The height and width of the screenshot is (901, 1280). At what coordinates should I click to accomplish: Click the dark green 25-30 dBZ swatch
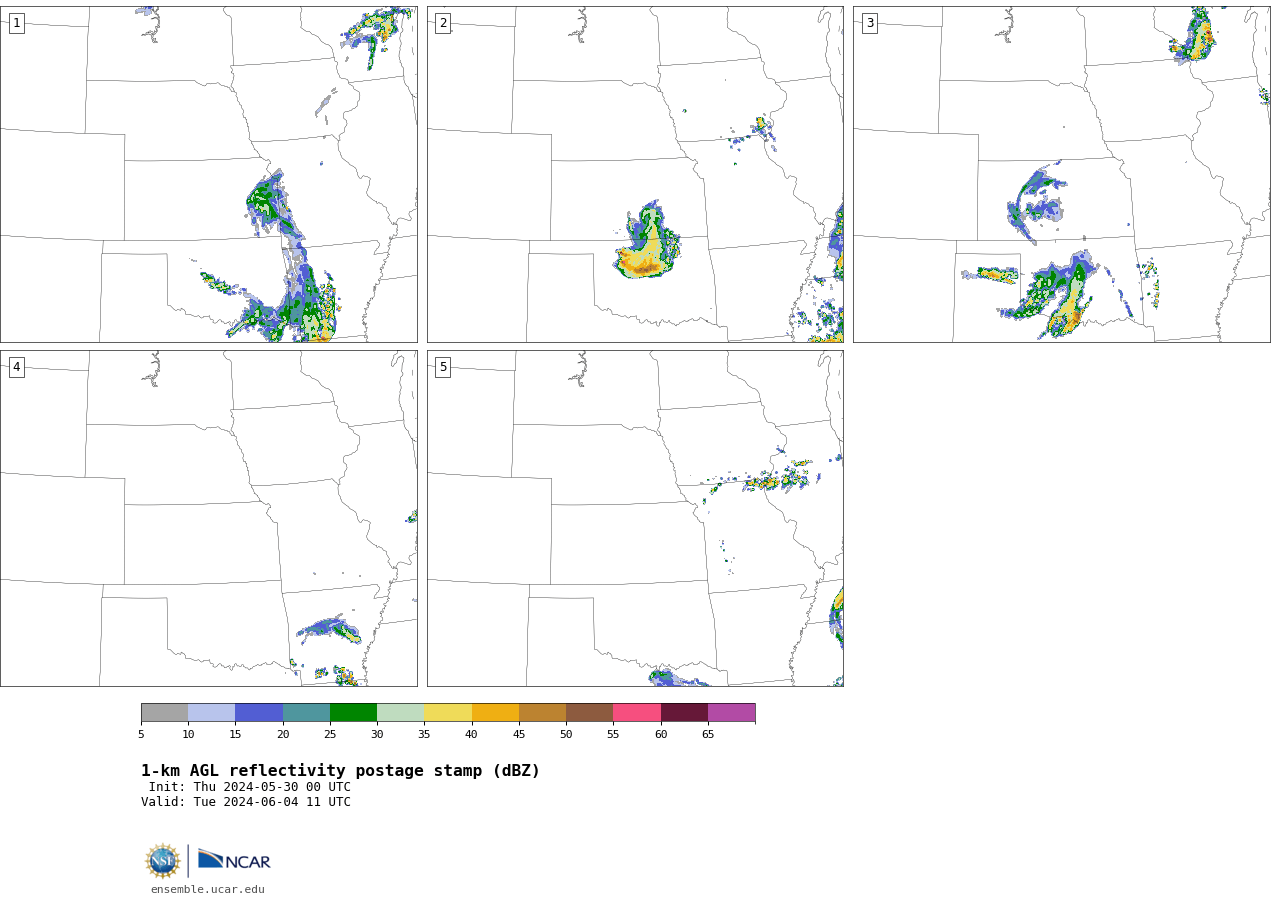pyautogui.click(x=353, y=713)
